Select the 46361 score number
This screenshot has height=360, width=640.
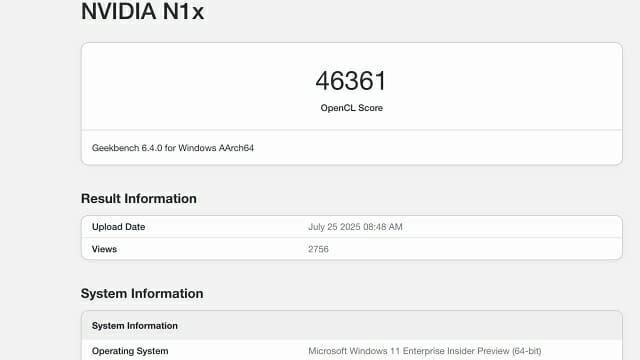click(x=351, y=80)
